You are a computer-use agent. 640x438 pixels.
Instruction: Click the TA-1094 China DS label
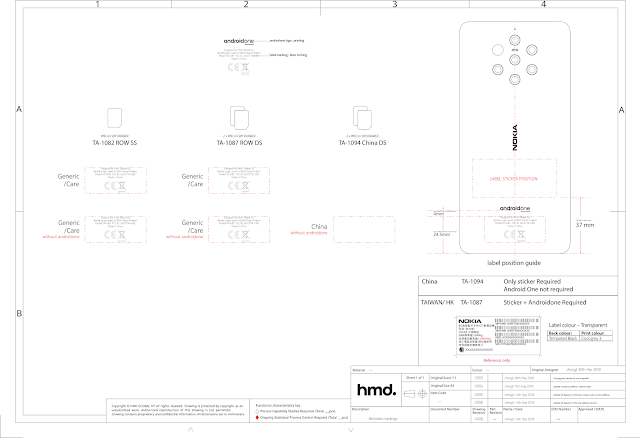[x=362, y=143]
